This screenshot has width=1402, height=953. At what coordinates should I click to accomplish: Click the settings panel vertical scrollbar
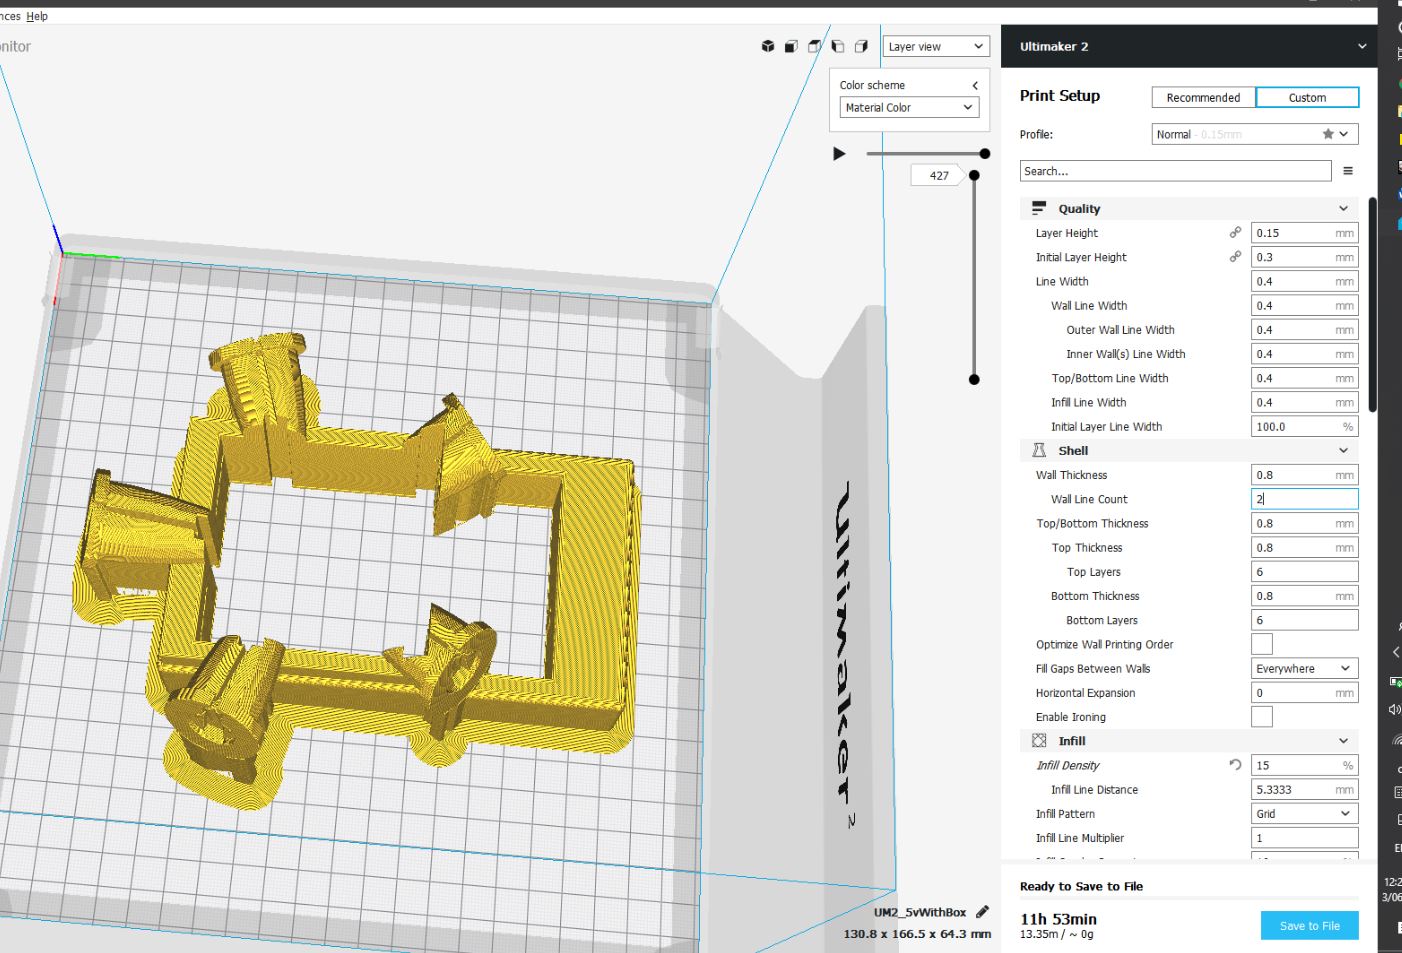[1372, 304]
